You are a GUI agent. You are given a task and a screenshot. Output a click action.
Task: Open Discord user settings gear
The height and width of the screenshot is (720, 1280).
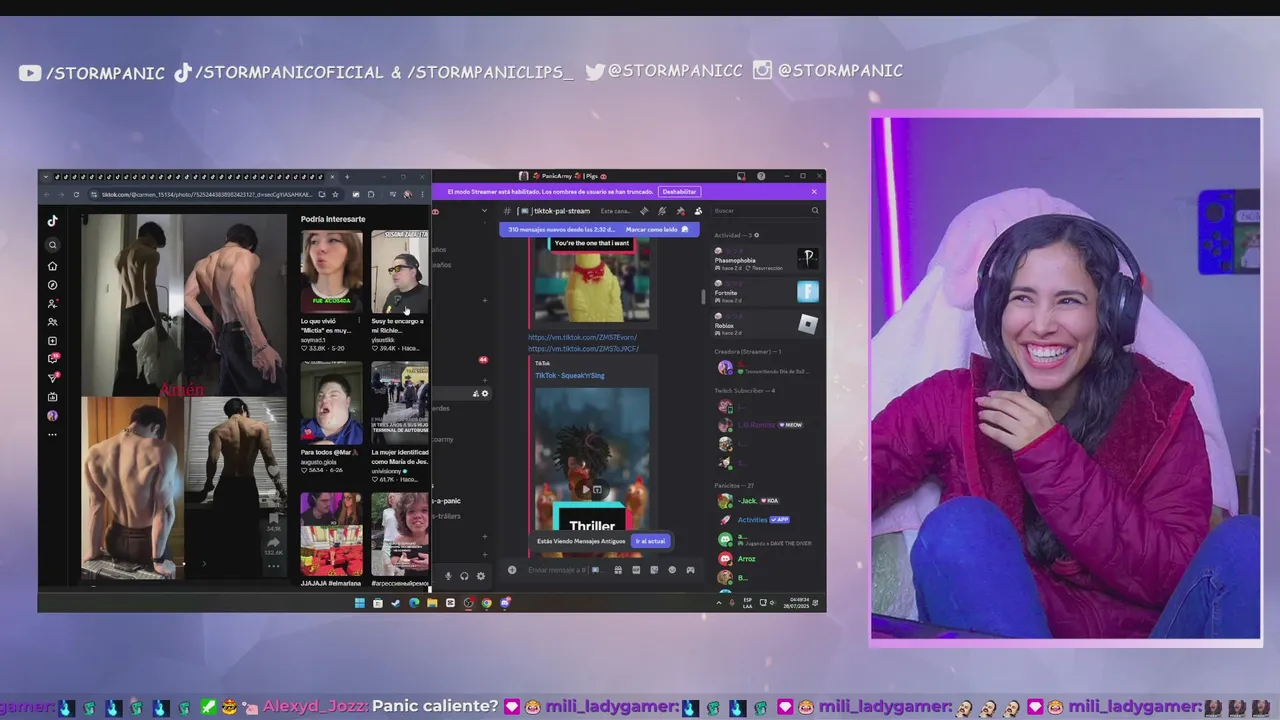pos(481,576)
